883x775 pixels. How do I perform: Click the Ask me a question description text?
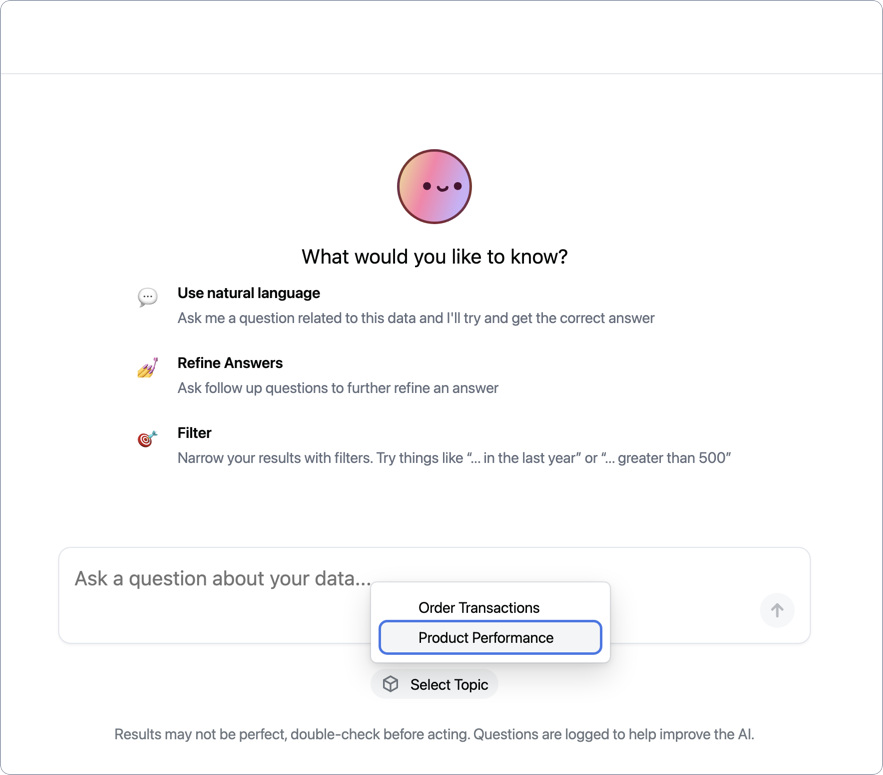tap(416, 318)
